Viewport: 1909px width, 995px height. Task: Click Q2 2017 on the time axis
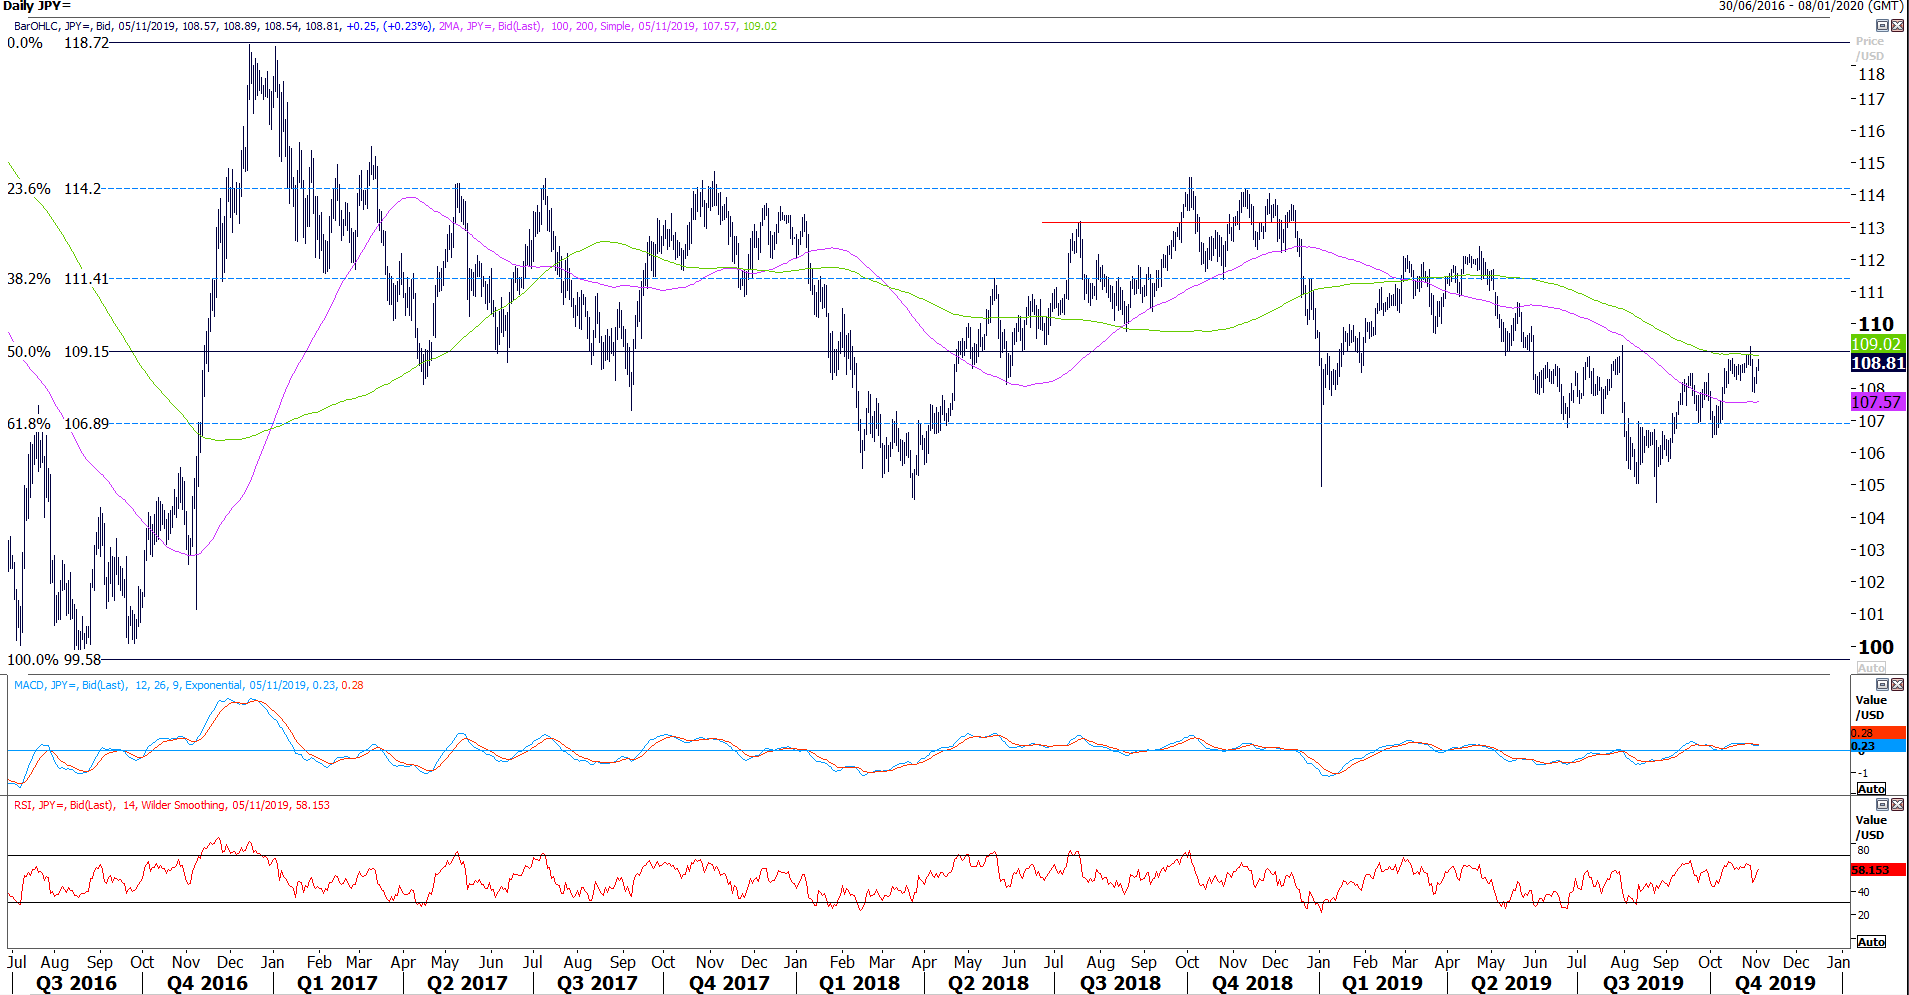pyautogui.click(x=467, y=983)
